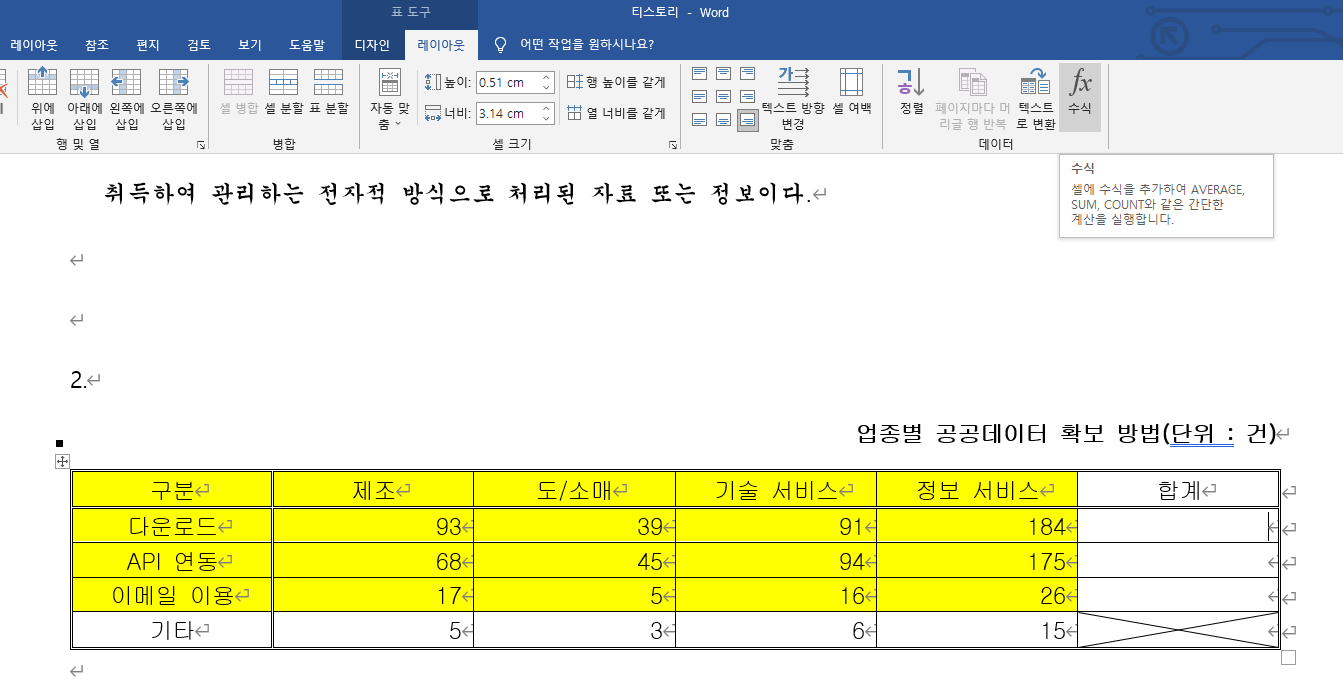Click 행 높이를 같게 (Distribute Rows)

pyautogui.click(x=616, y=83)
